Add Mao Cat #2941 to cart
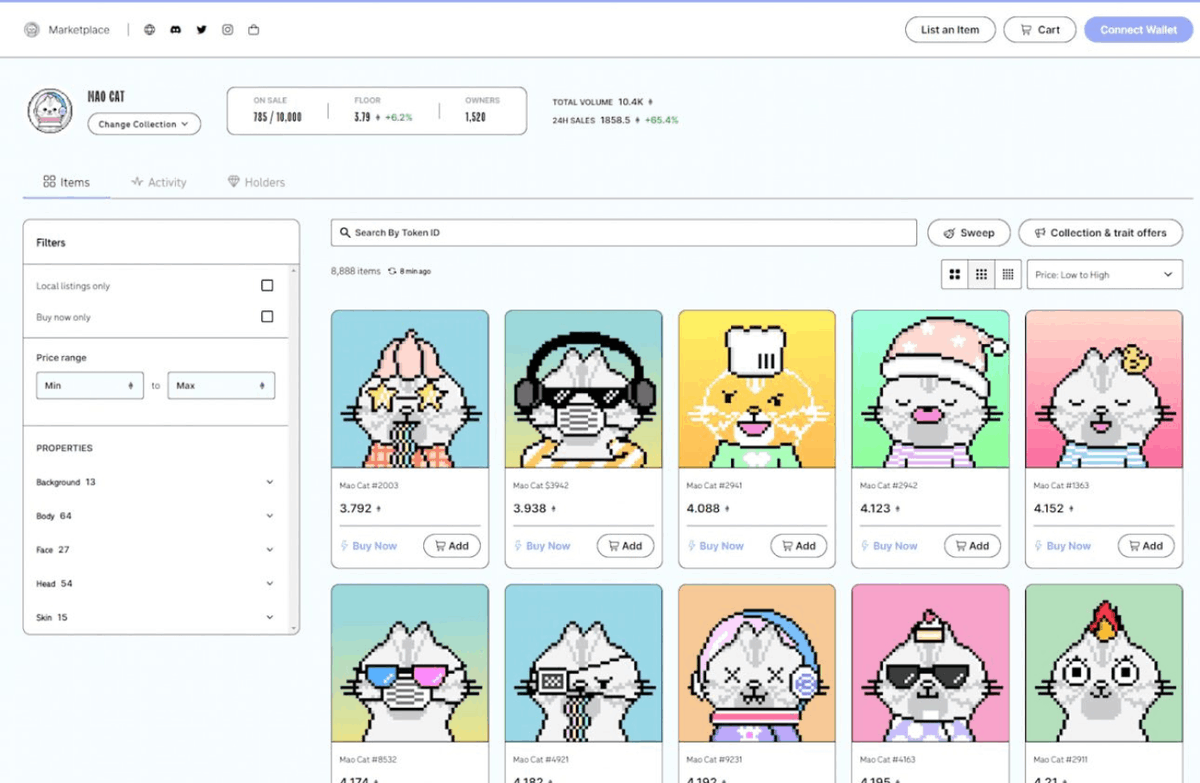 [x=799, y=546]
